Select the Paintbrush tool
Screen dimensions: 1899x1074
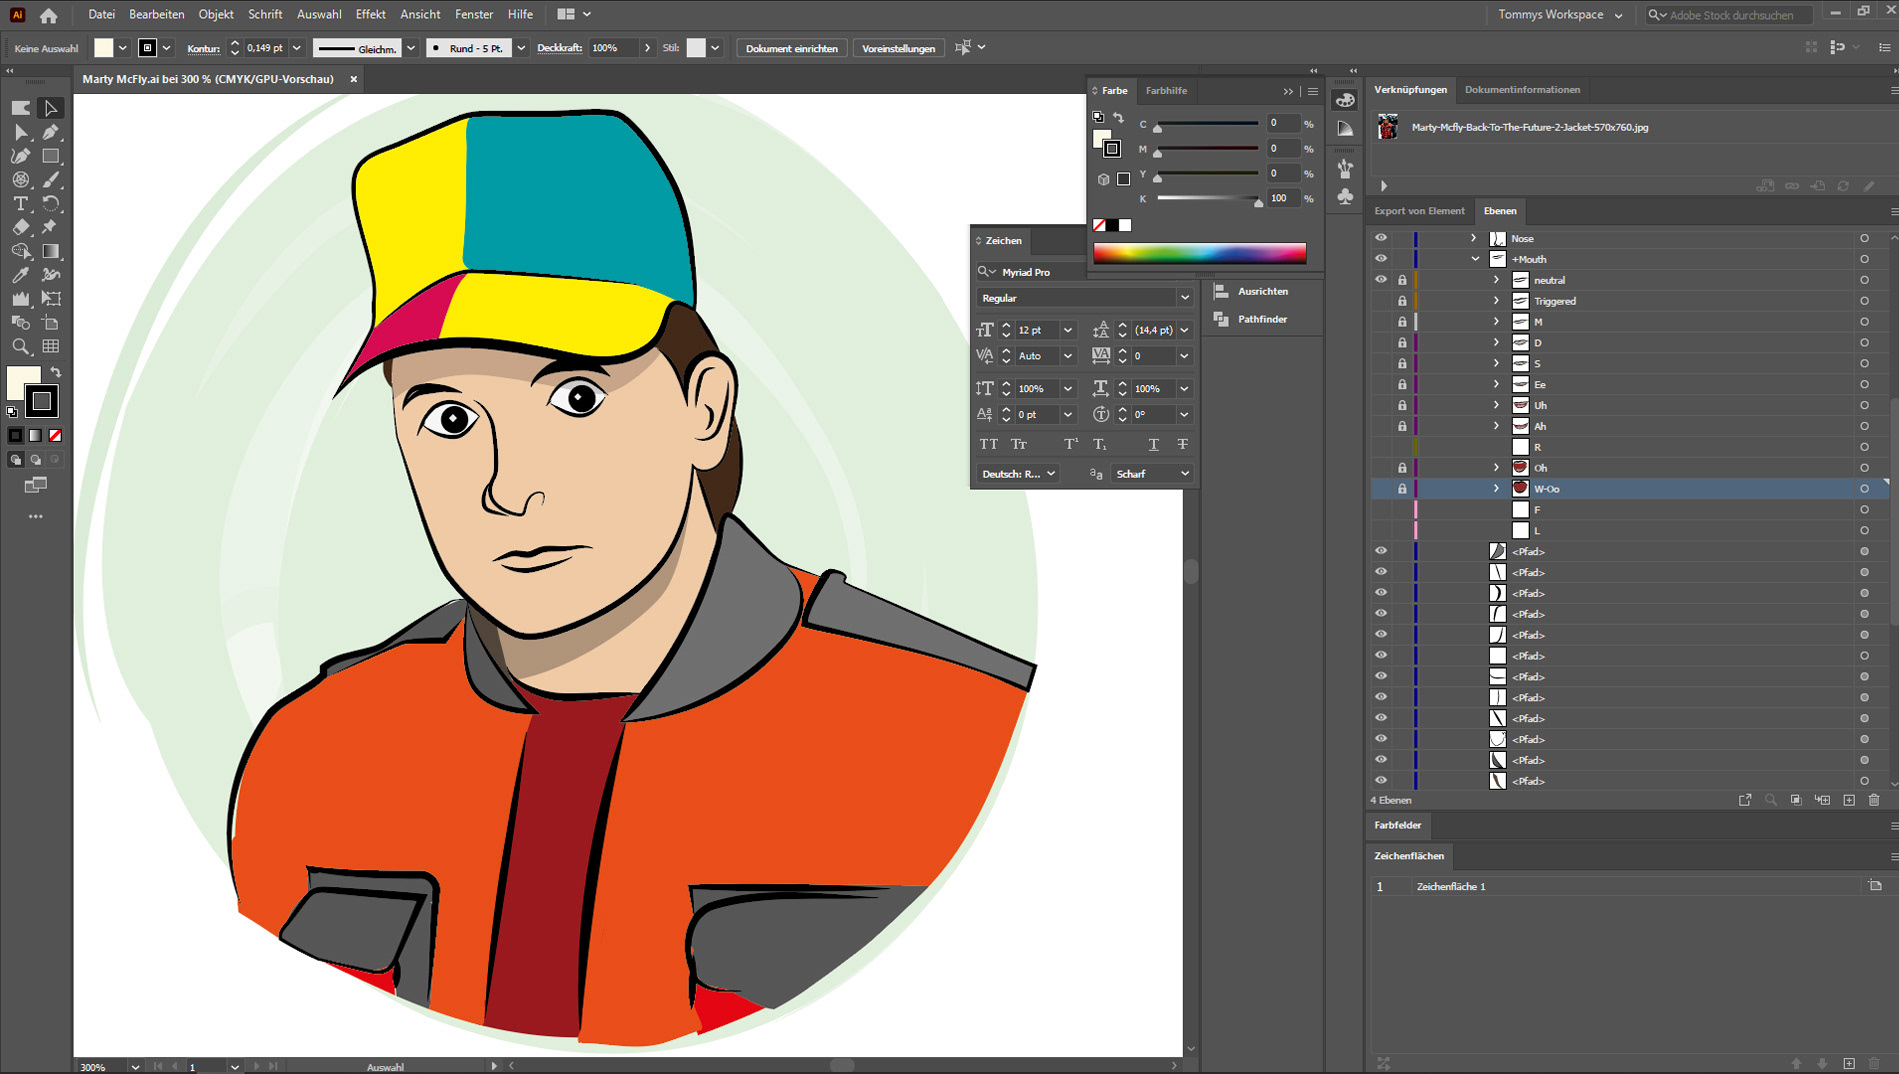pyautogui.click(x=51, y=180)
